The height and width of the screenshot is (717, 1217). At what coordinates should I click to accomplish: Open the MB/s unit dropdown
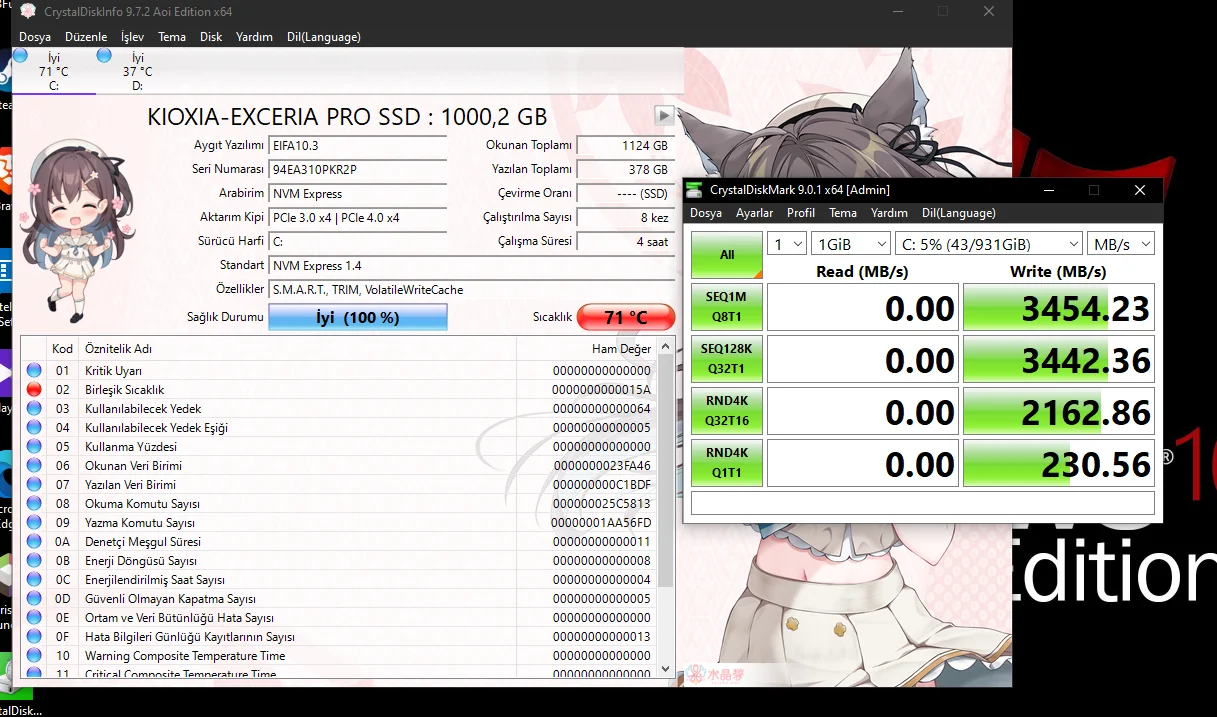click(x=1121, y=244)
